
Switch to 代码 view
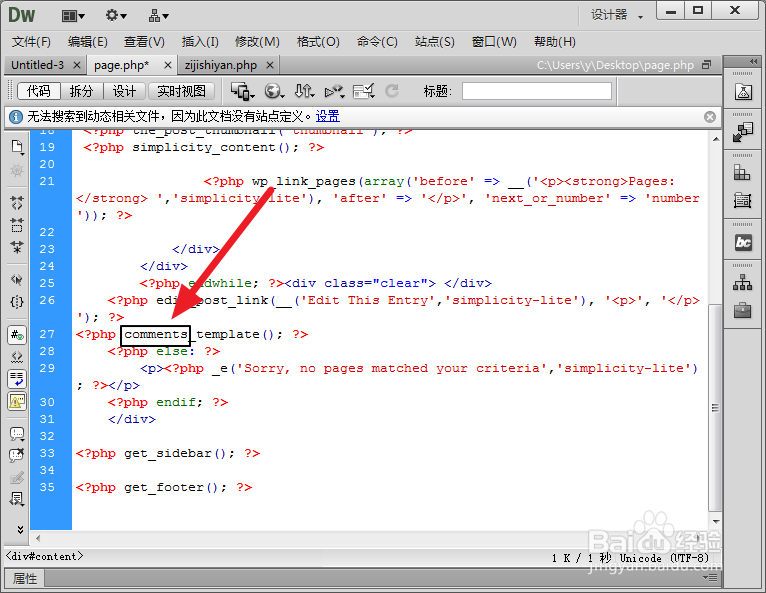pyautogui.click(x=39, y=91)
